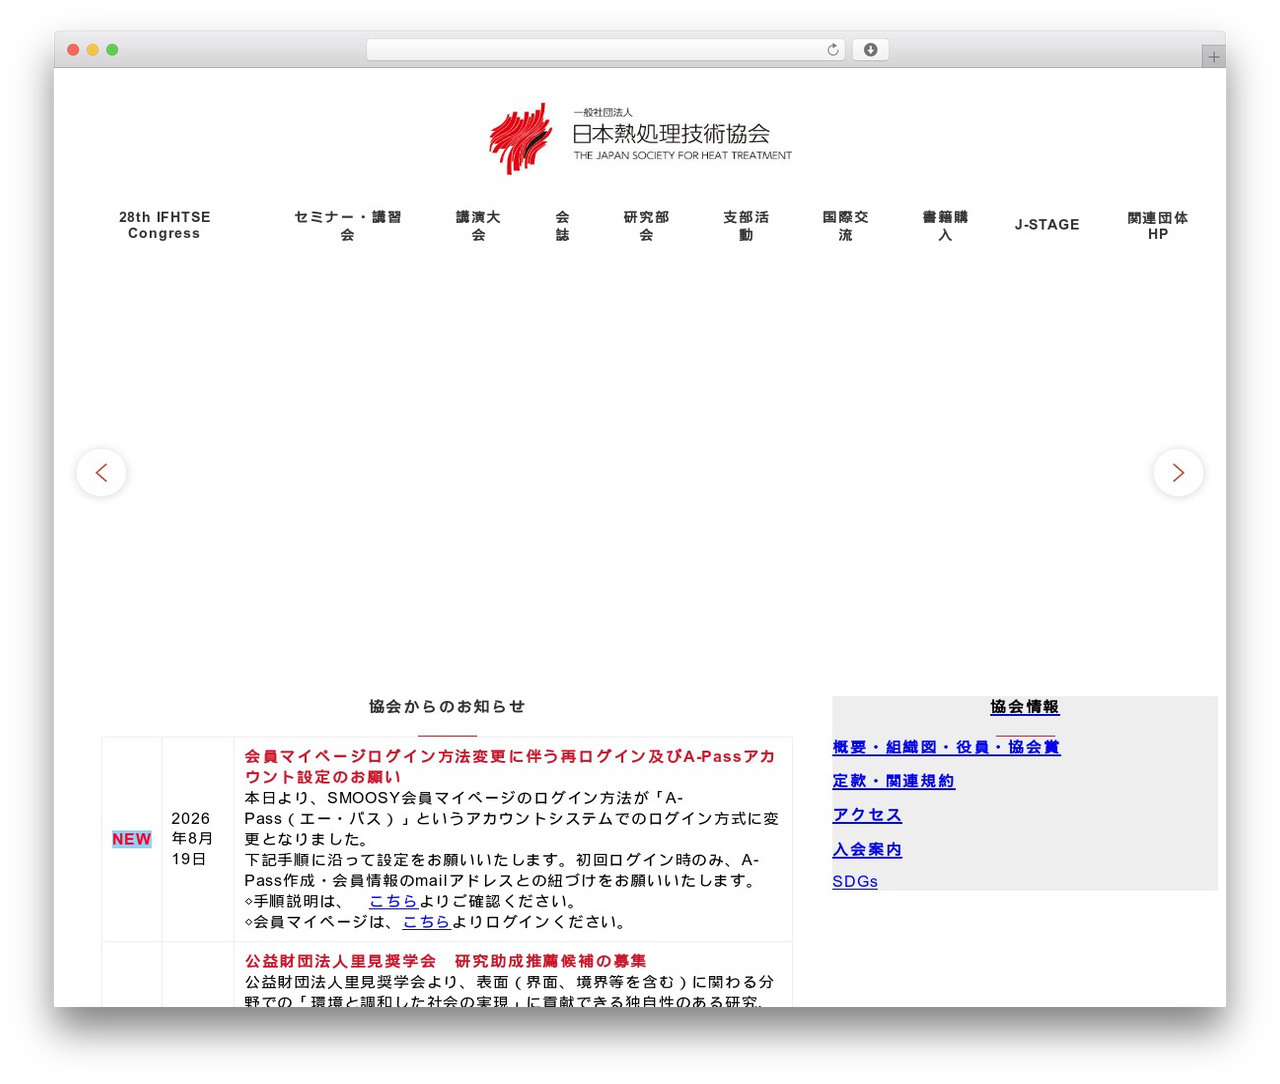The image size is (1280, 1084).
Task: Select the 支部活動 menu item
Action: (x=746, y=225)
